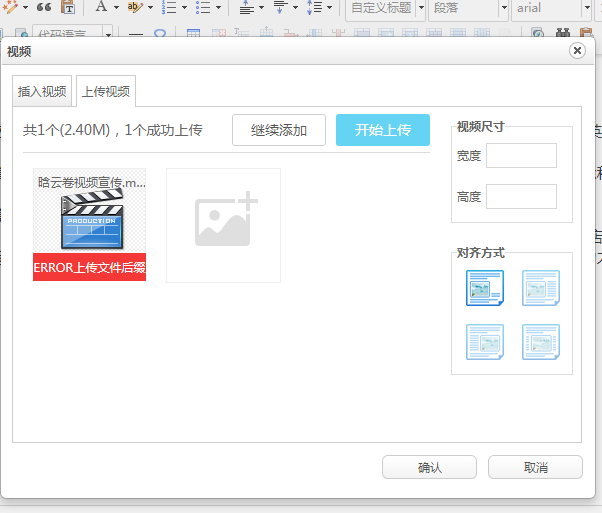This screenshot has height=513, width=602.
Task: Select the highlighted top-left alignment icon in 对齐方式
Action: coord(485,288)
